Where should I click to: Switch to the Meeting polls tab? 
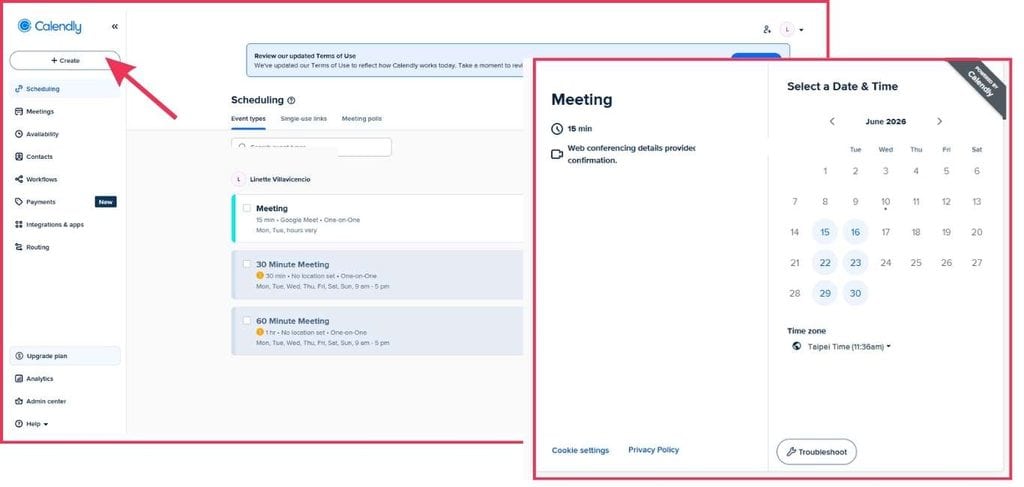(362, 119)
